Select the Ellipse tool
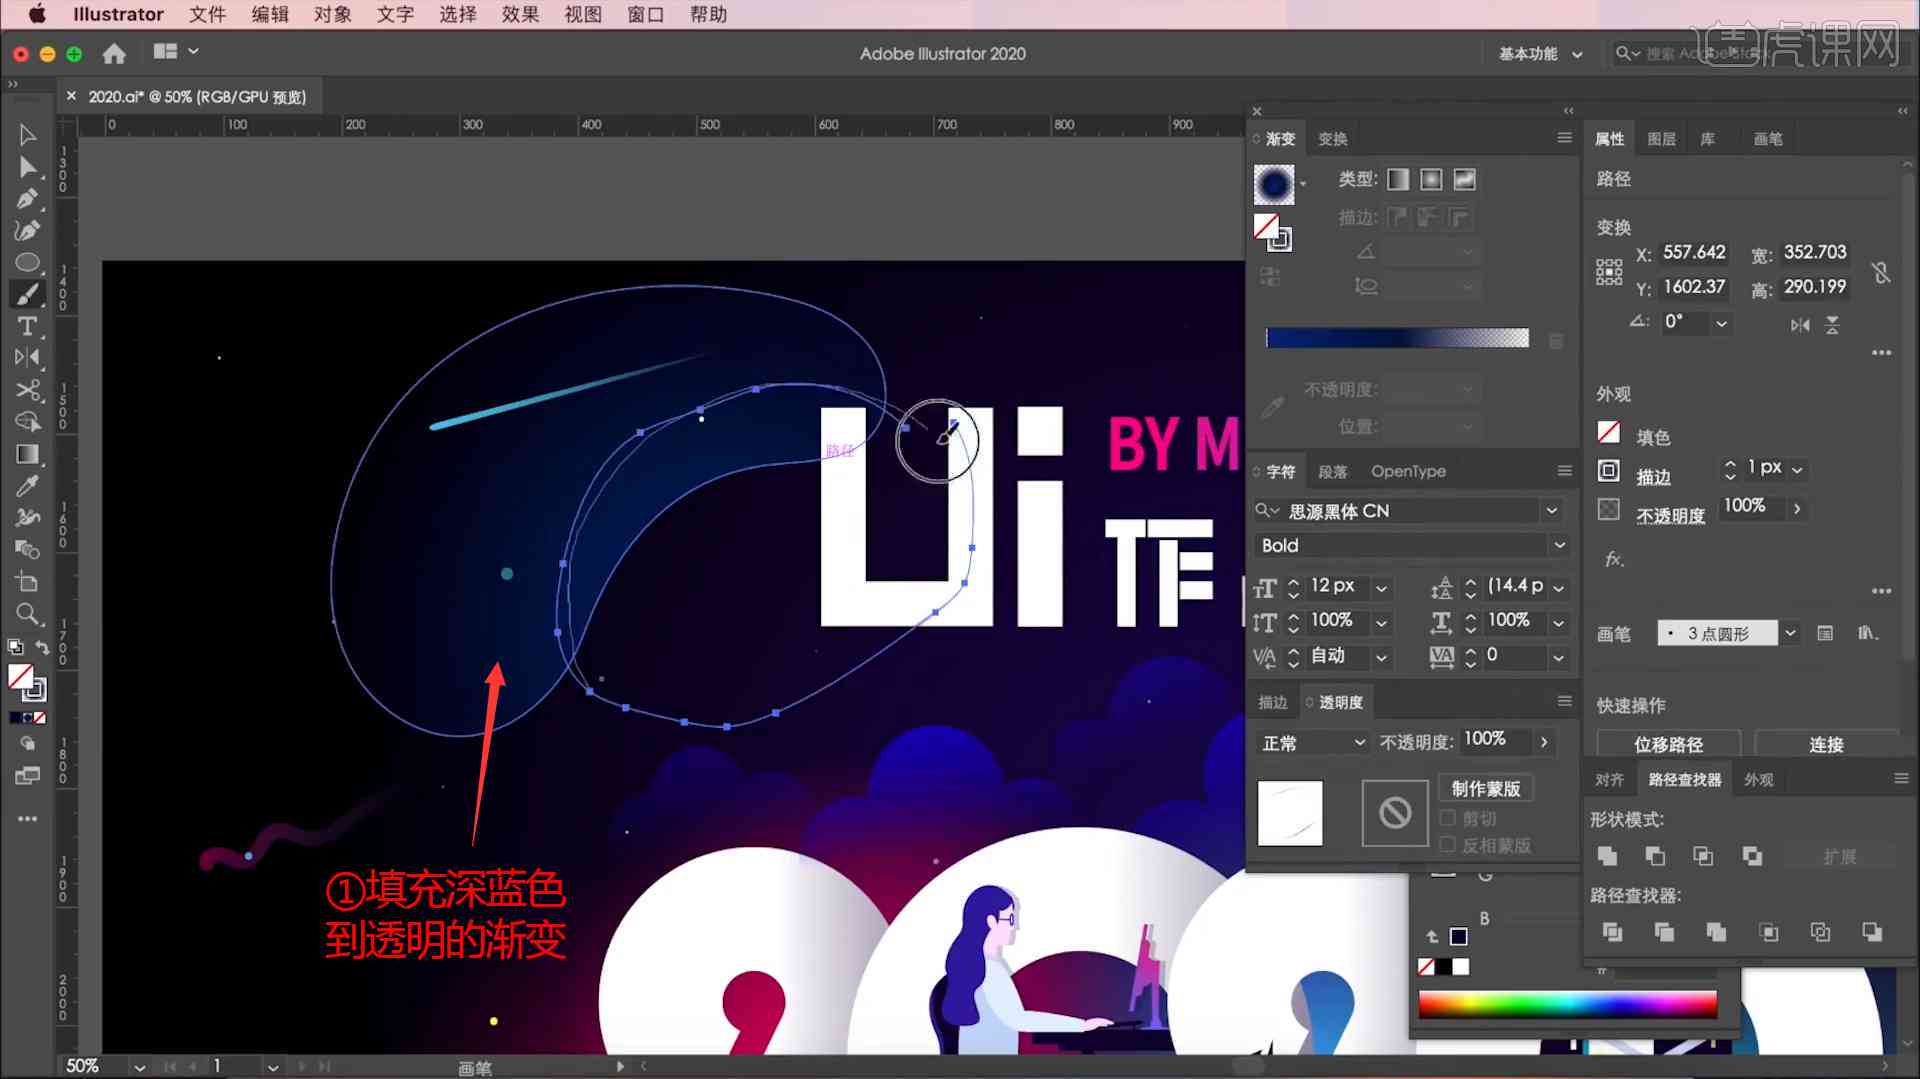This screenshot has height=1079, width=1920. point(27,262)
